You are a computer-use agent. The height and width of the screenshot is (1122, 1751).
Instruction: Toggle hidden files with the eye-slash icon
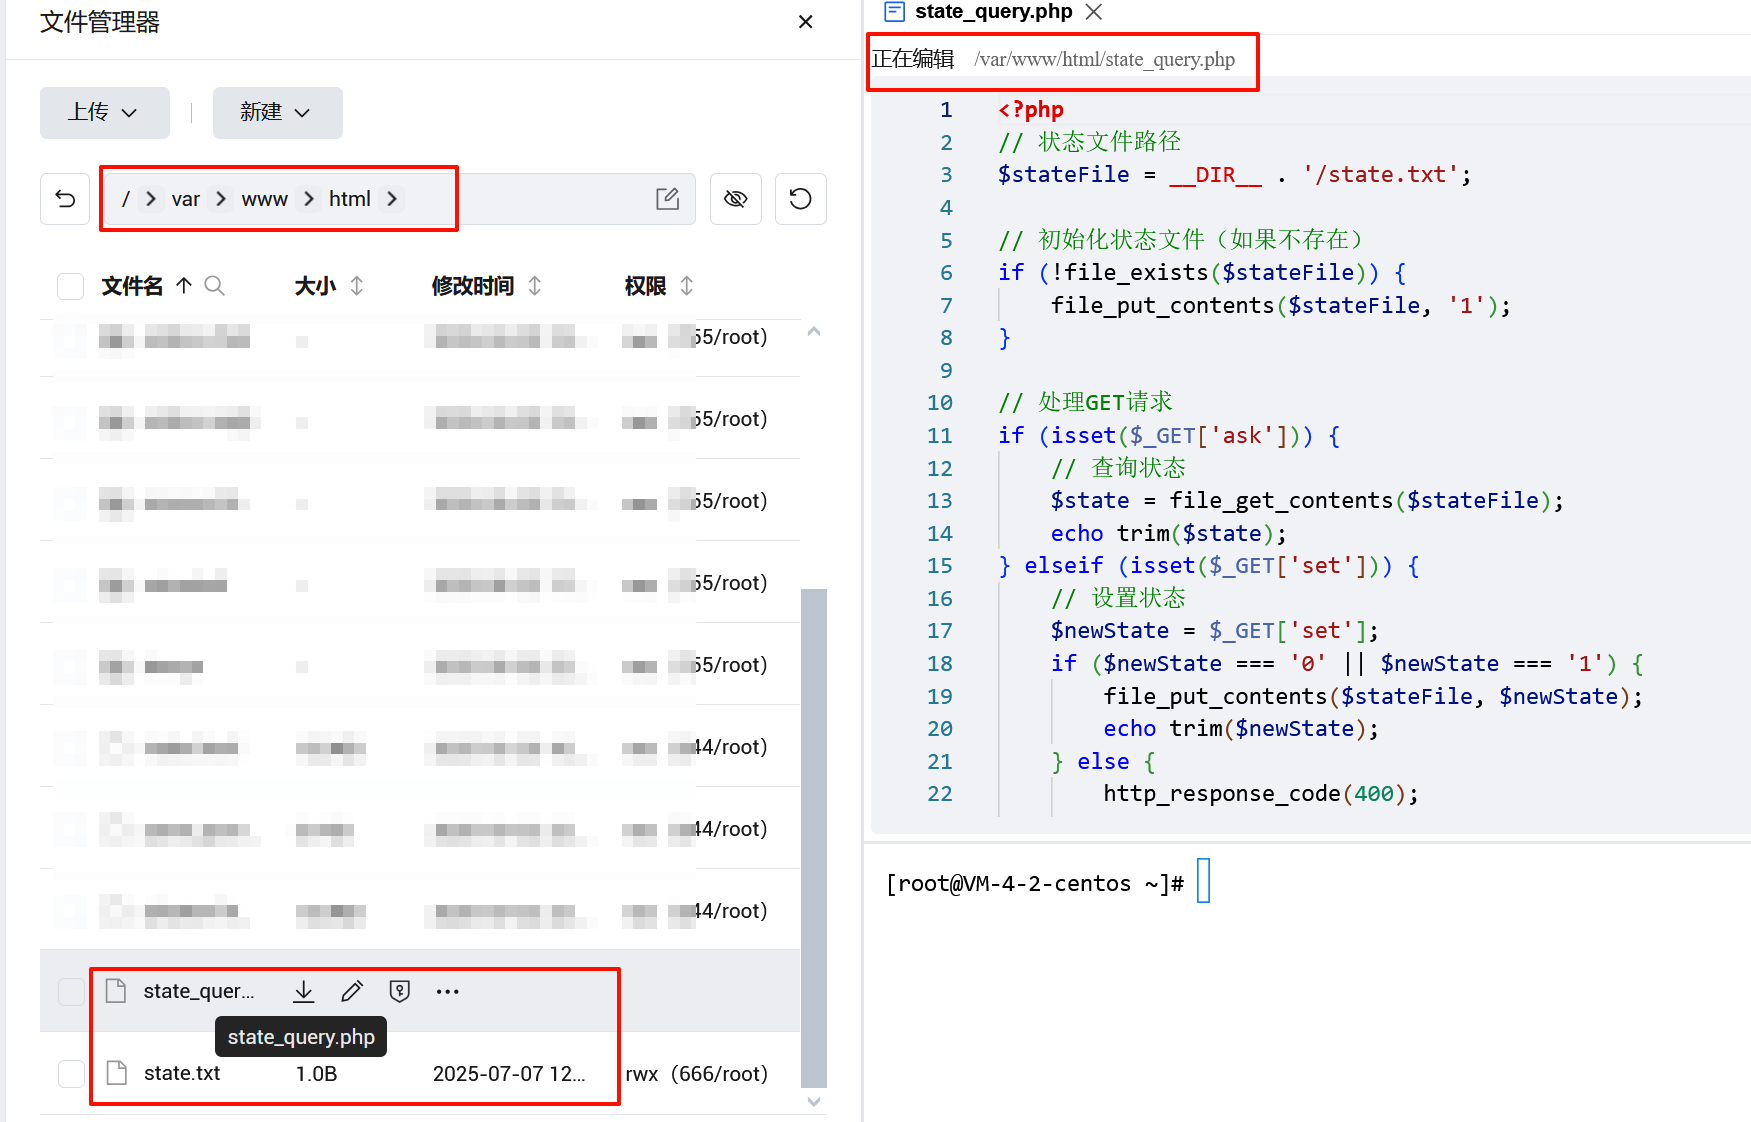point(736,199)
